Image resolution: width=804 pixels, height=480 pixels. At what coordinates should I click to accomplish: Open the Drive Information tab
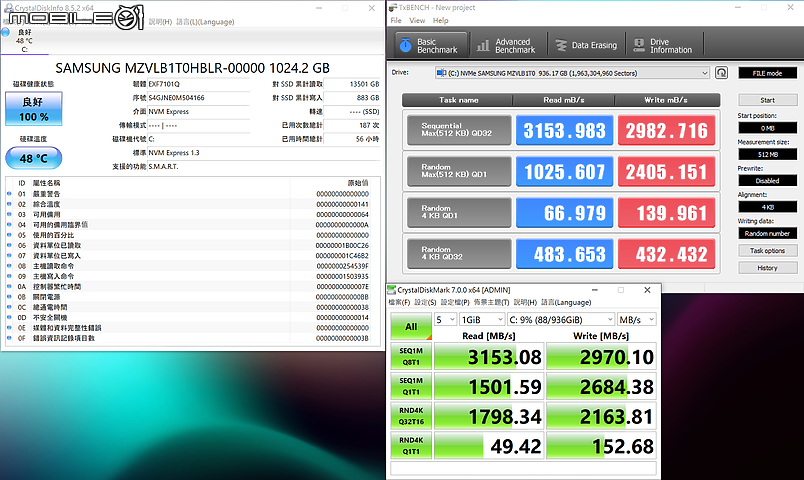click(665, 45)
